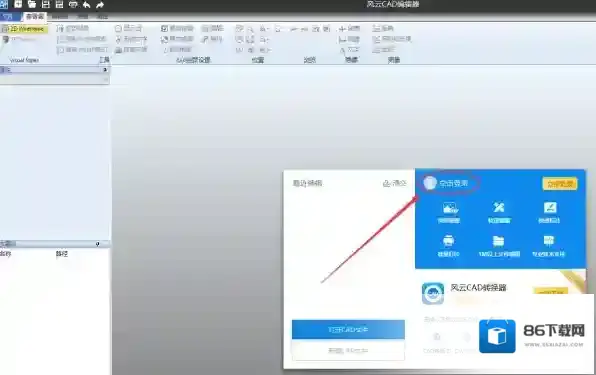Select the 3D visual style below 2D Wireframe
This screenshot has width=596, height=375.
point(19,39)
